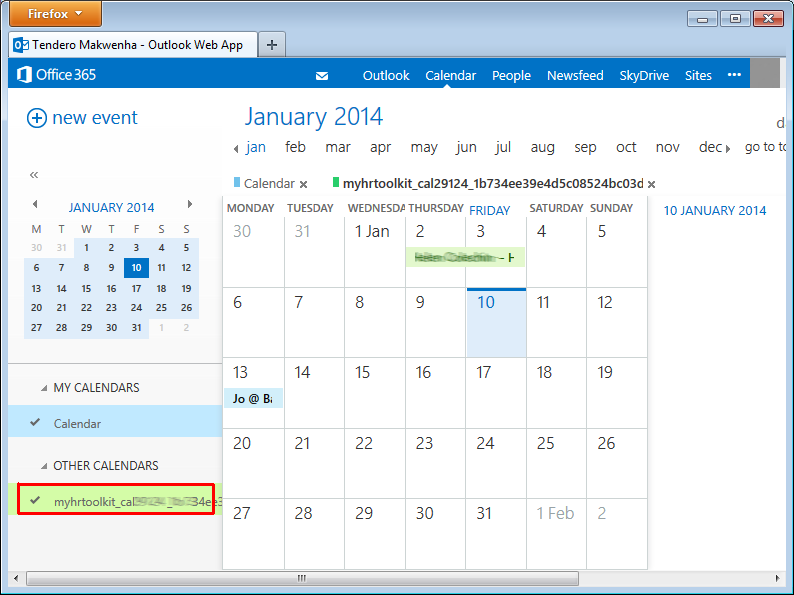
Task: Show earlier months with left arrow by jan
Action: click(236, 149)
